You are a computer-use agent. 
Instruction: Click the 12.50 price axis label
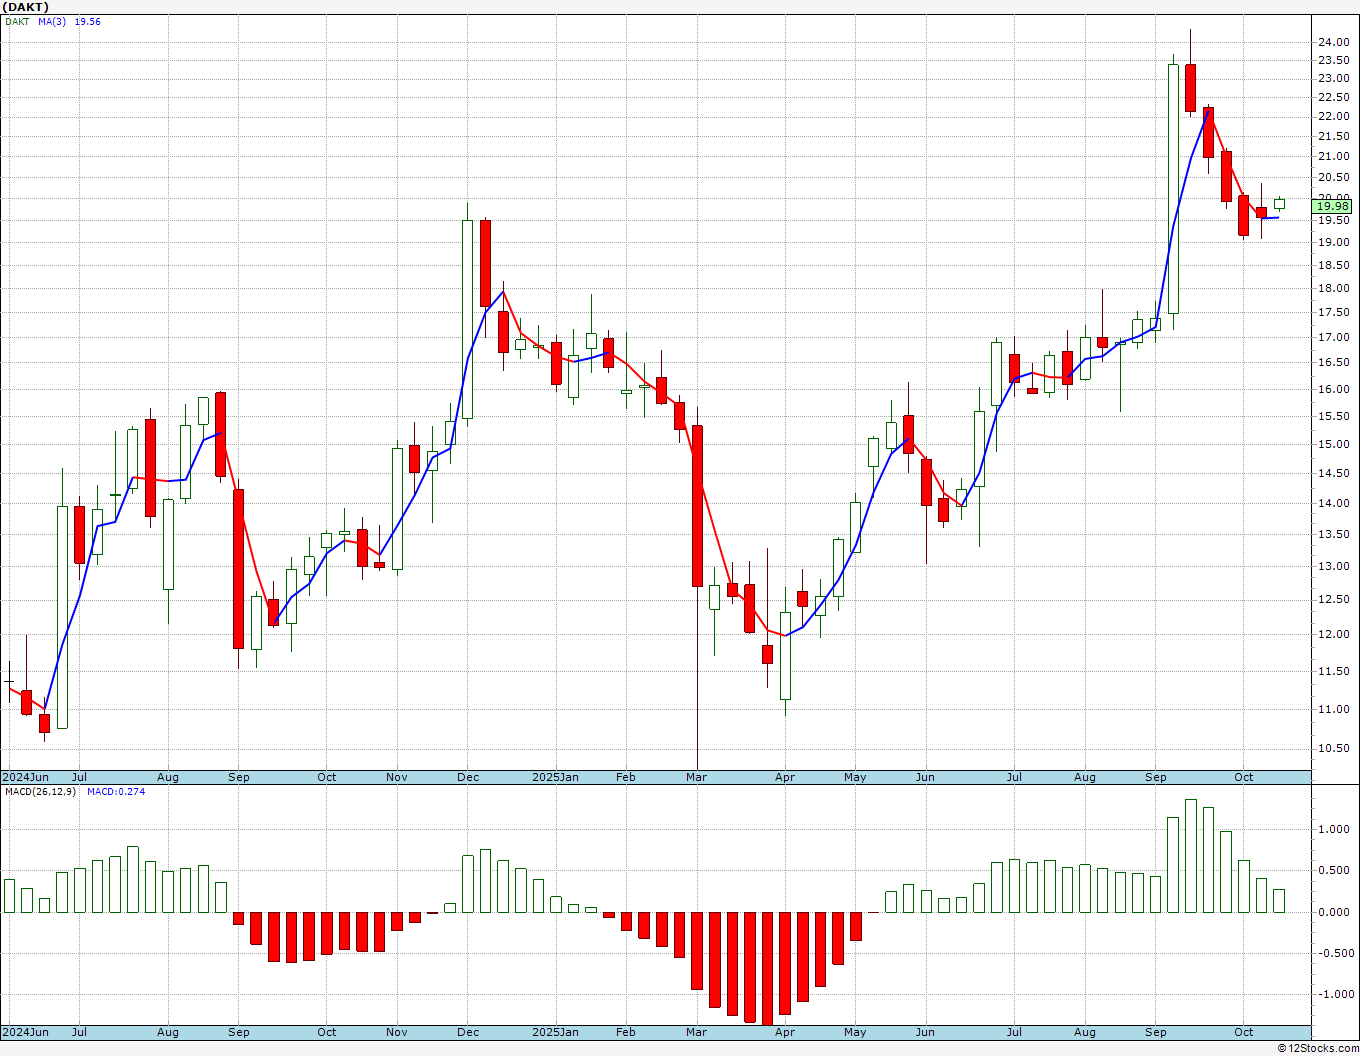tap(1333, 599)
